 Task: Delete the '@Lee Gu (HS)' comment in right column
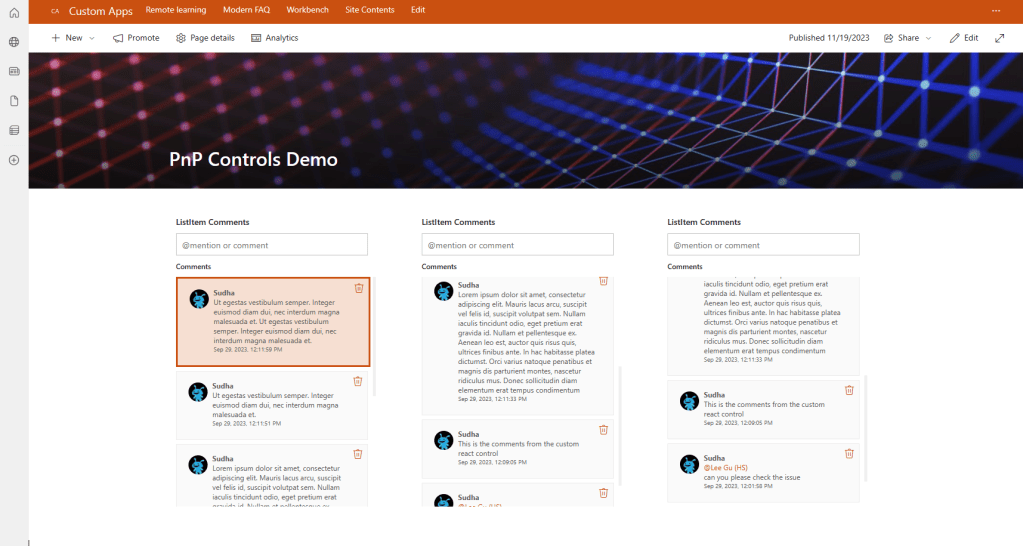click(849, 453)
